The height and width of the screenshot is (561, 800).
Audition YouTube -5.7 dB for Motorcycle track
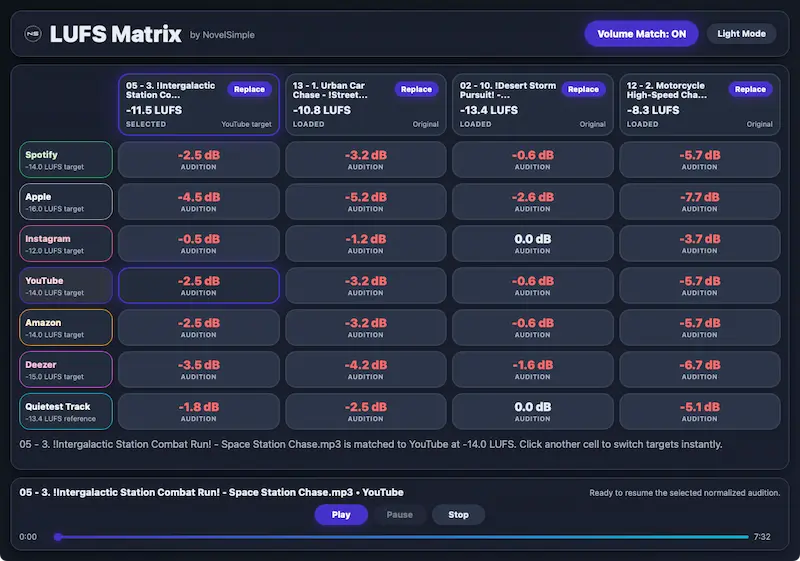point(699,286)
